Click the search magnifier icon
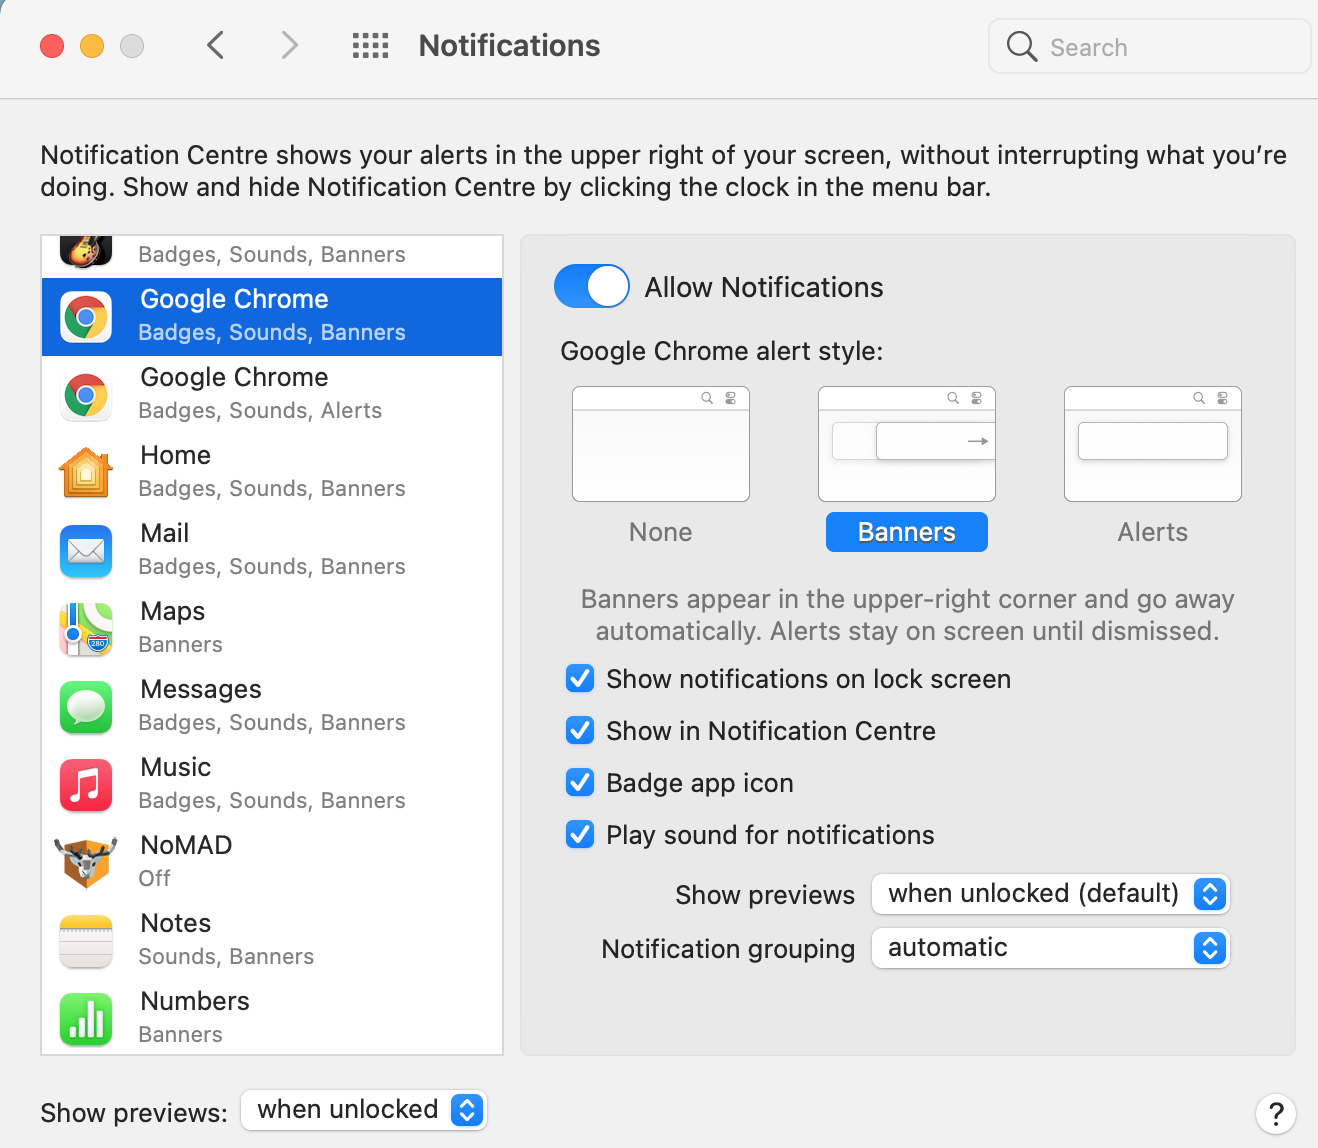Viewport: 1318px width, 1148px height. (1021, 46)
